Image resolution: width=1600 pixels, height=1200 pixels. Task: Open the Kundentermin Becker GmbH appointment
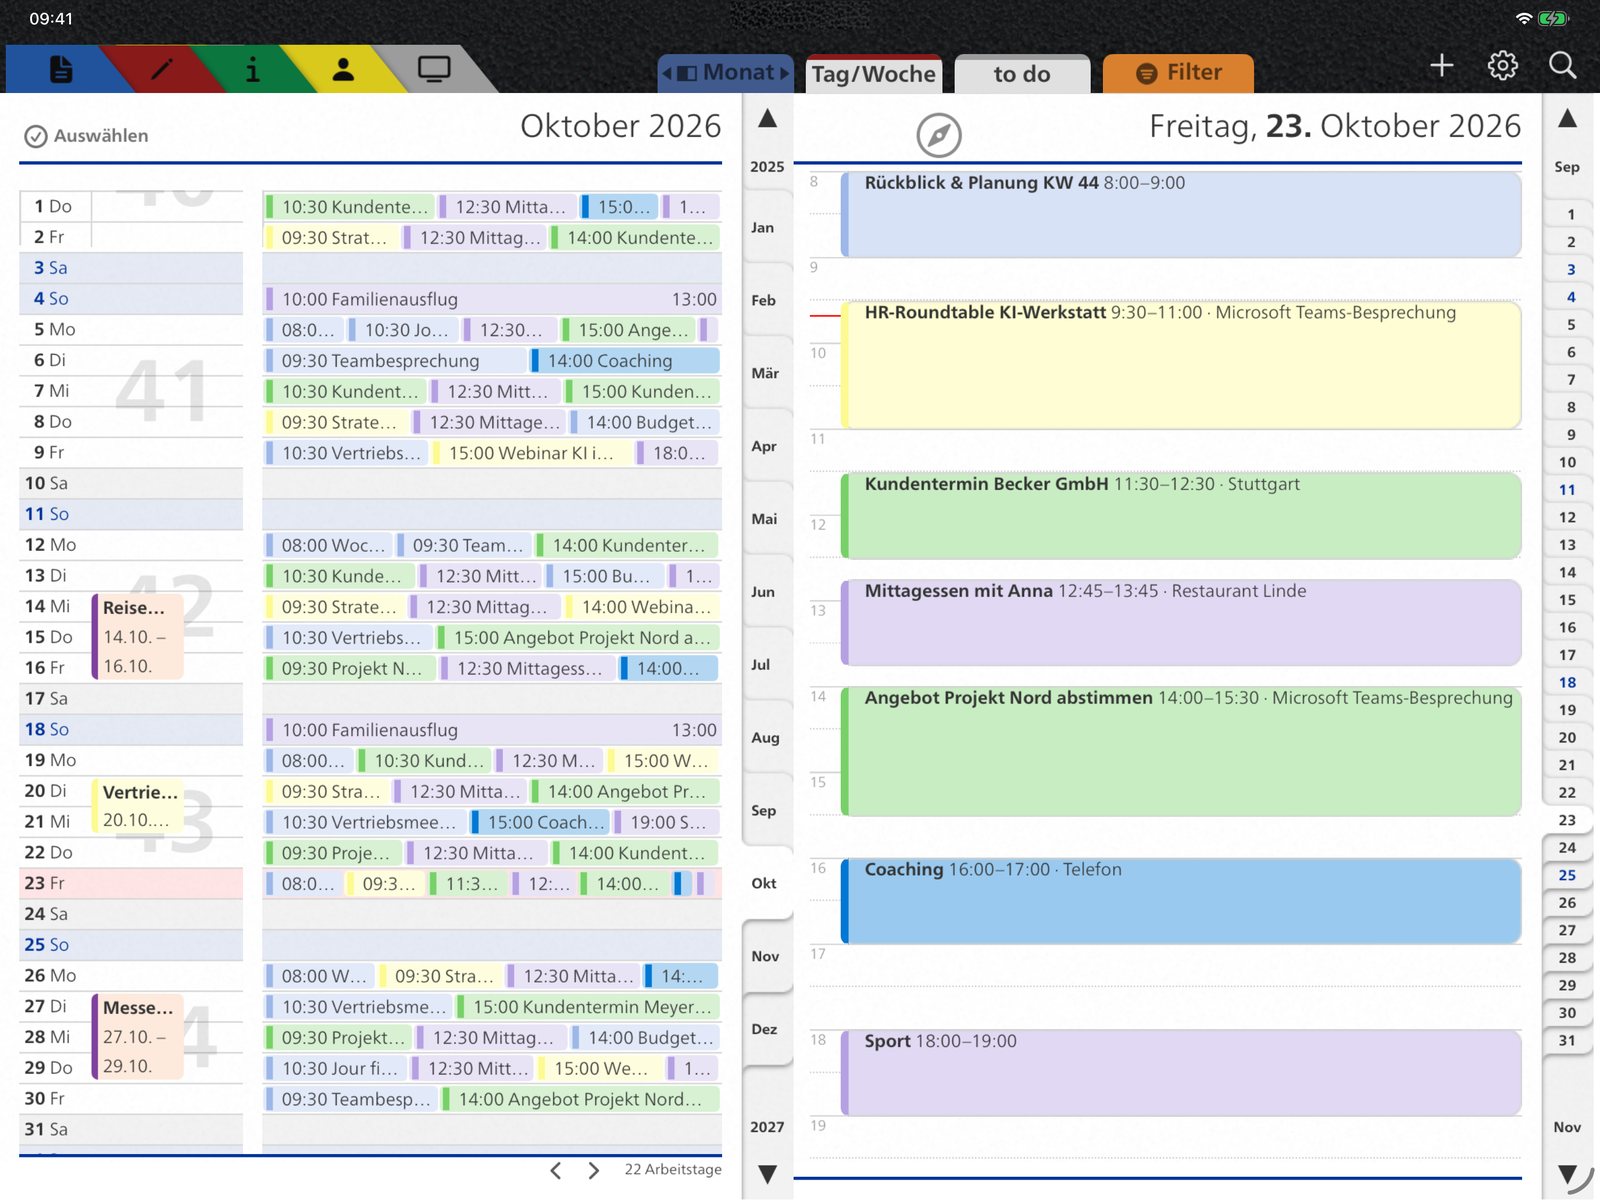pos(1180,515)
